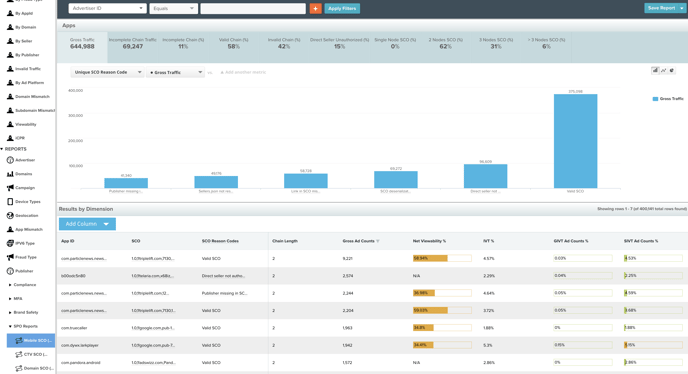This screenshot has width=688, height=374.
Task: Open the Save Report dropdown arrow
Action: [682, 8]
